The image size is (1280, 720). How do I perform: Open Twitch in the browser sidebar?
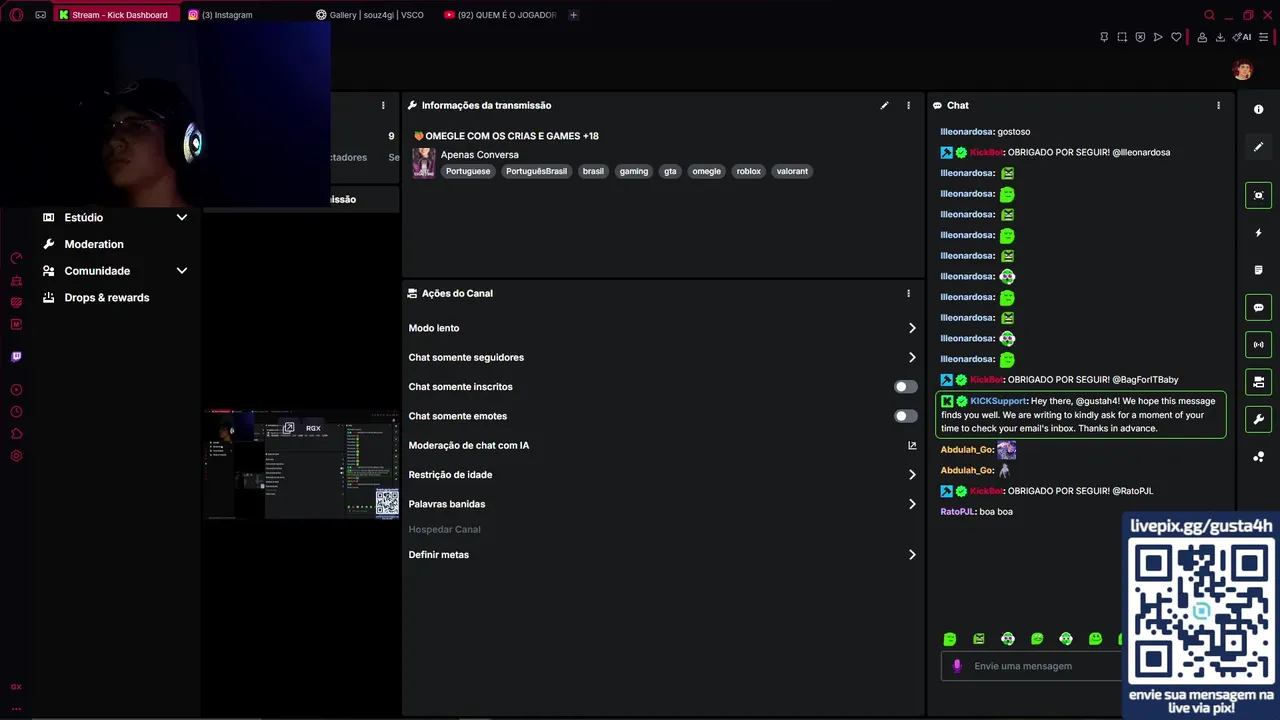(x=16, y=356)
